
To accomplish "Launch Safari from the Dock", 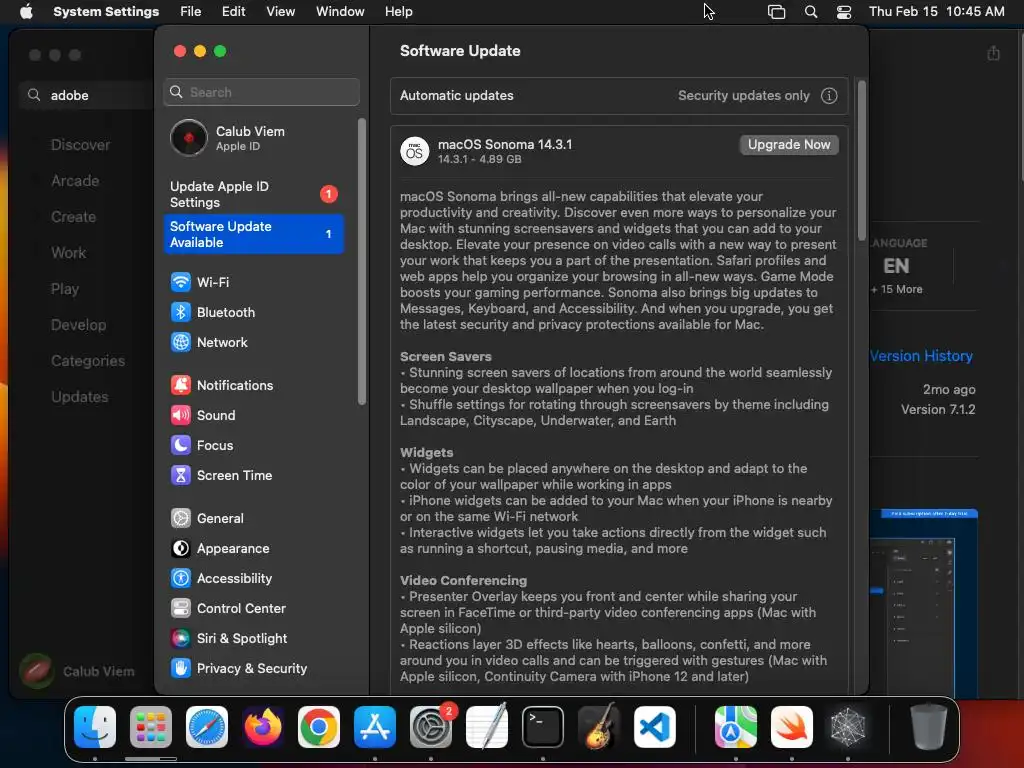I will tap(207, 727).
